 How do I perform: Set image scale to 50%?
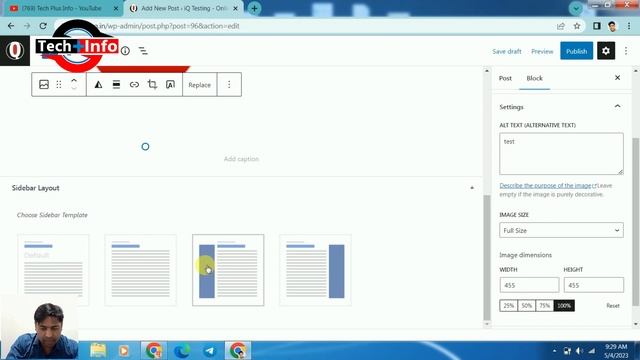[x=527, y=305]
